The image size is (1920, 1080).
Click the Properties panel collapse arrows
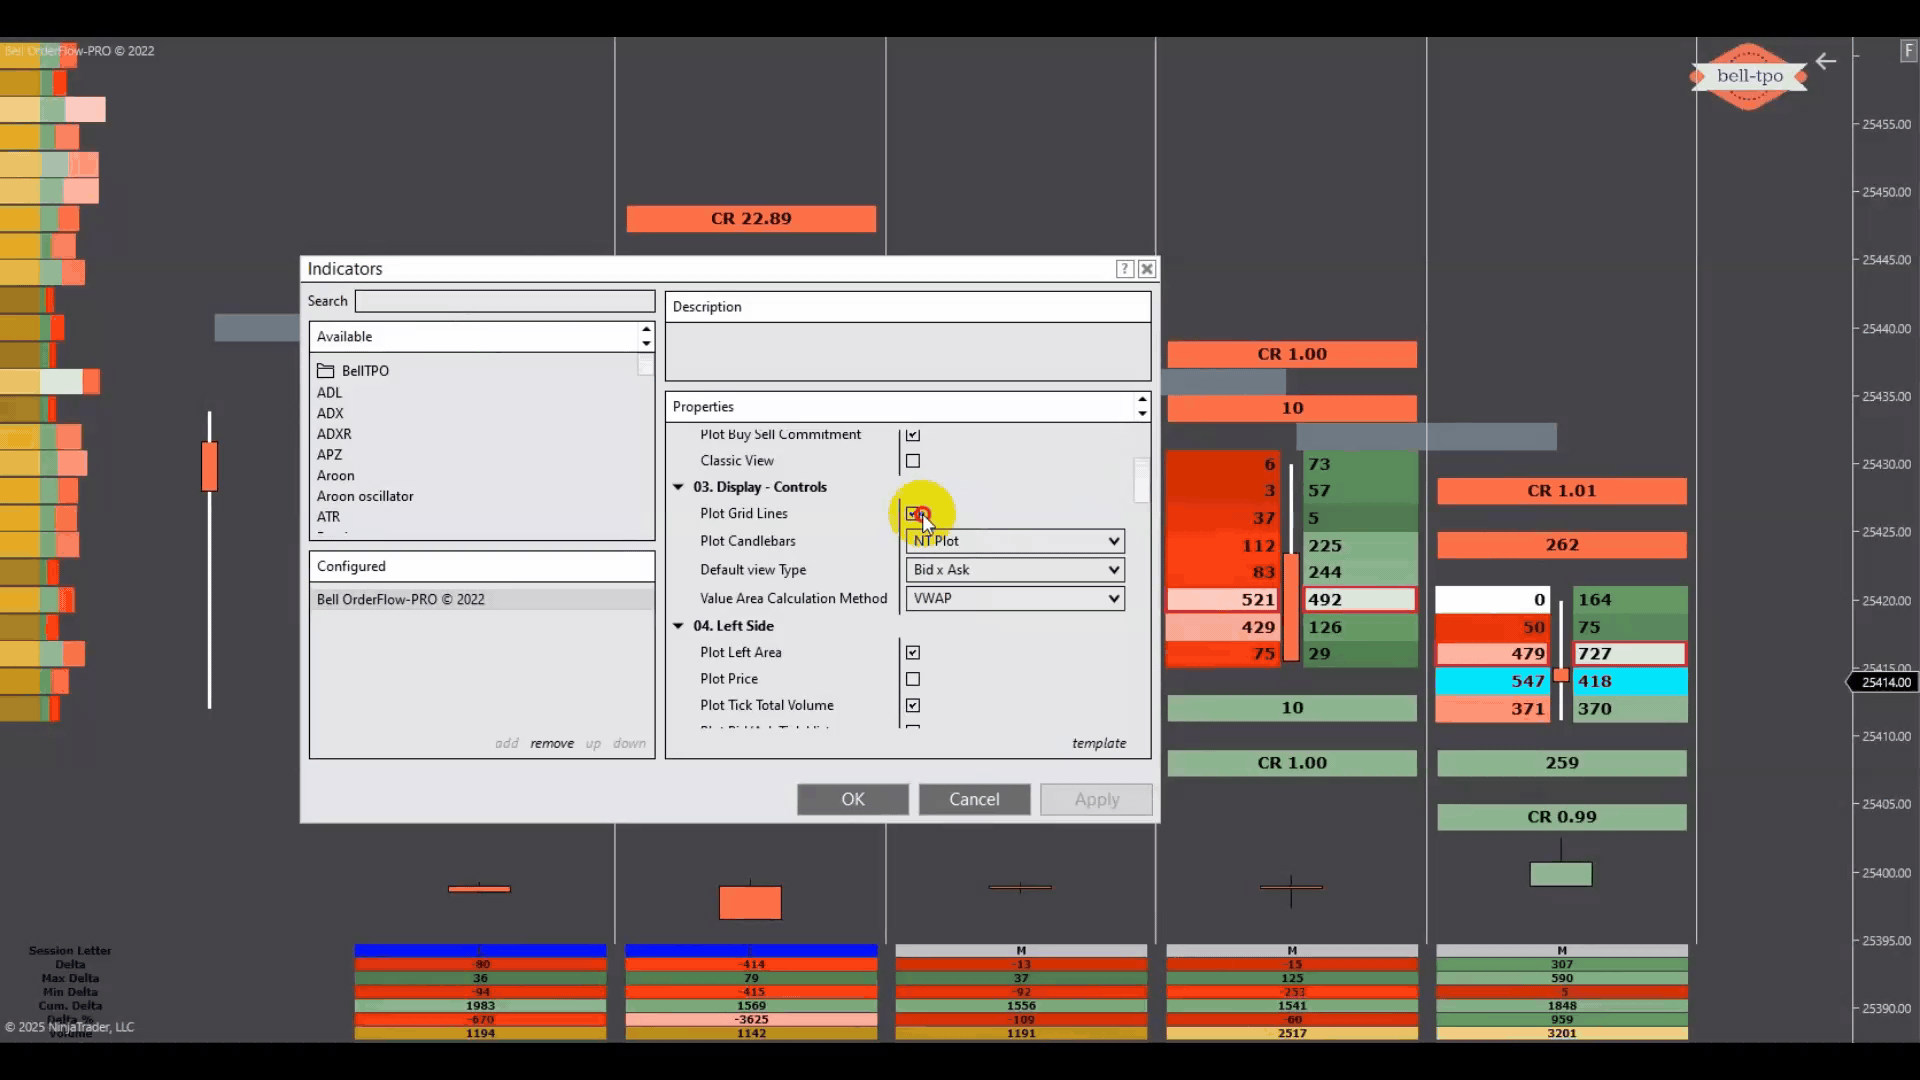coord(1142,407)
